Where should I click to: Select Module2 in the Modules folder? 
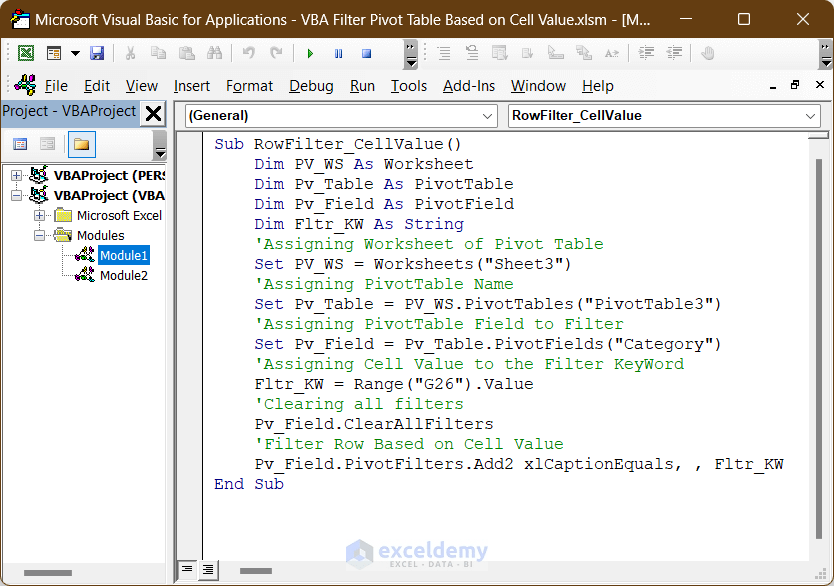(x=123, y=275)
